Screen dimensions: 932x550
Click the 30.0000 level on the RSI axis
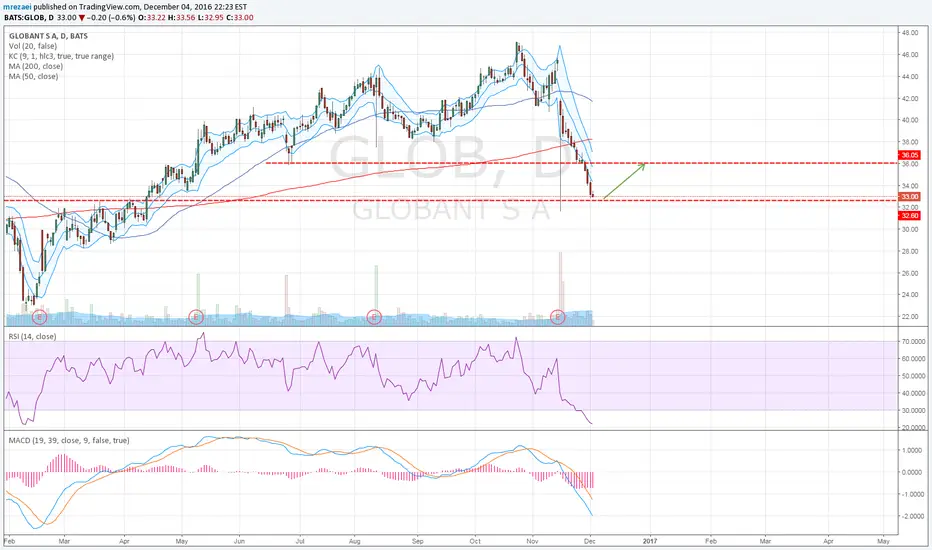(913, 410)
